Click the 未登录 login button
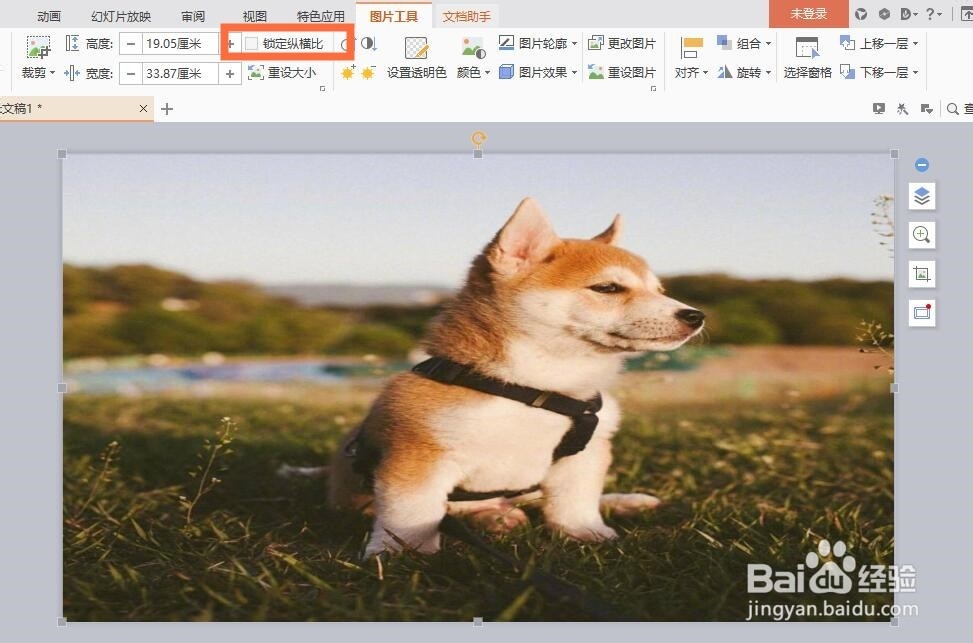Viewport: 973px width, 643px height. 809,14
